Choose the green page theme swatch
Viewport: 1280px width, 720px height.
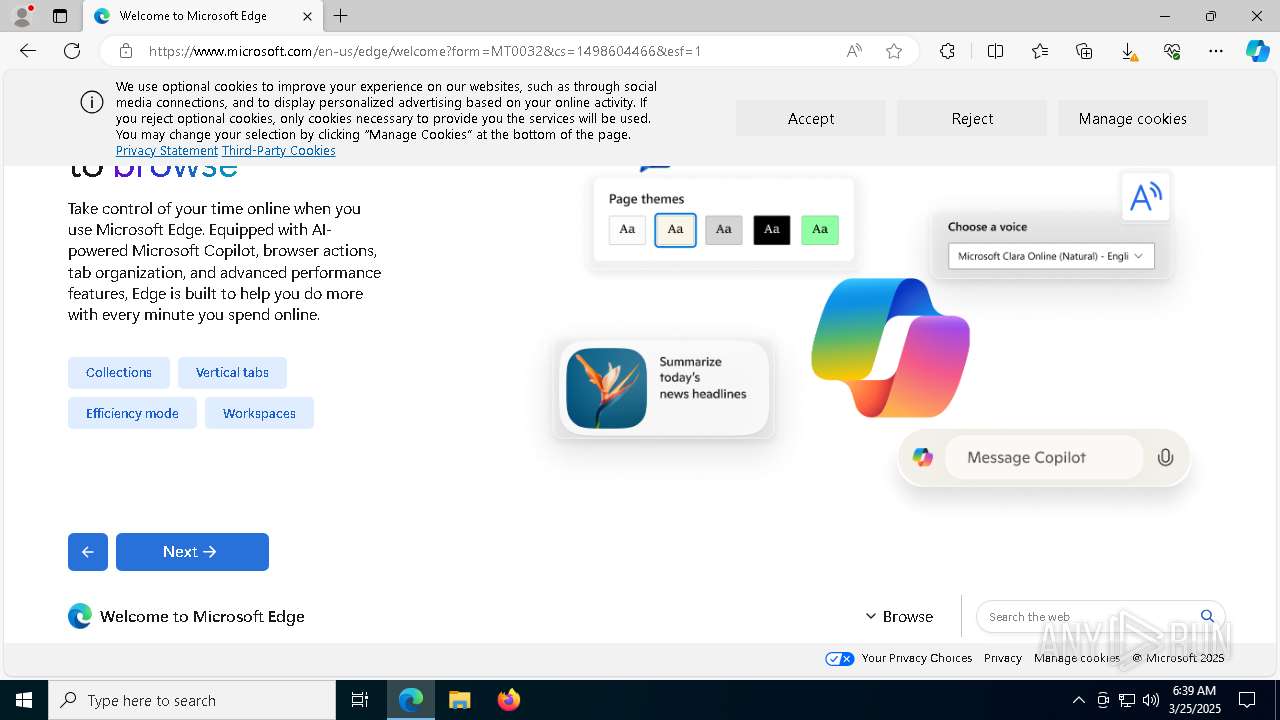click(x=820, y=230)
